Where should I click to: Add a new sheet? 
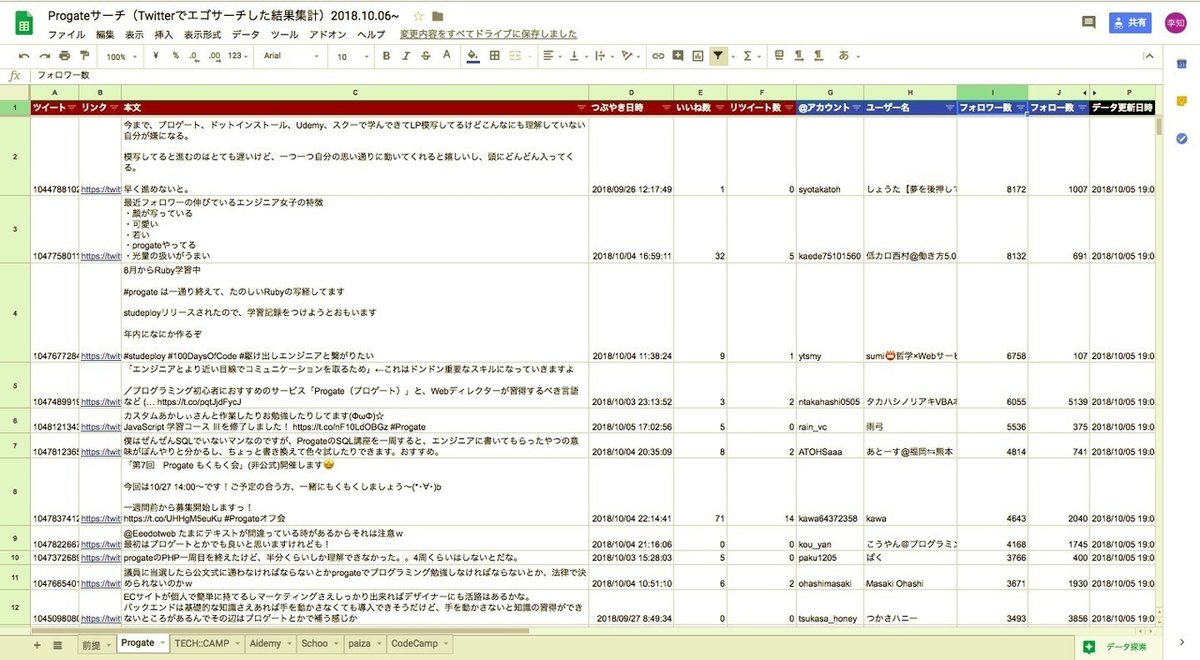tap(37, 645)
